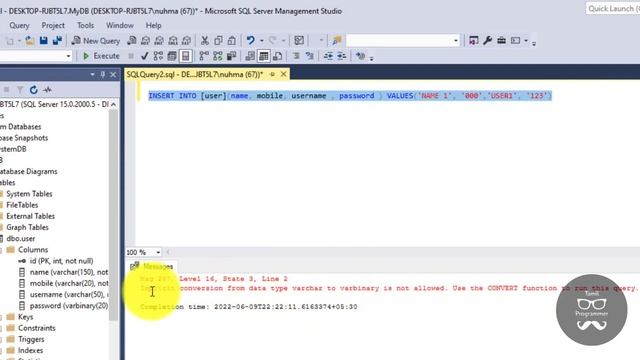This screenshot has height=360, width=640.
Task: Click the New Query button
Action: click(x=96, y=40)
